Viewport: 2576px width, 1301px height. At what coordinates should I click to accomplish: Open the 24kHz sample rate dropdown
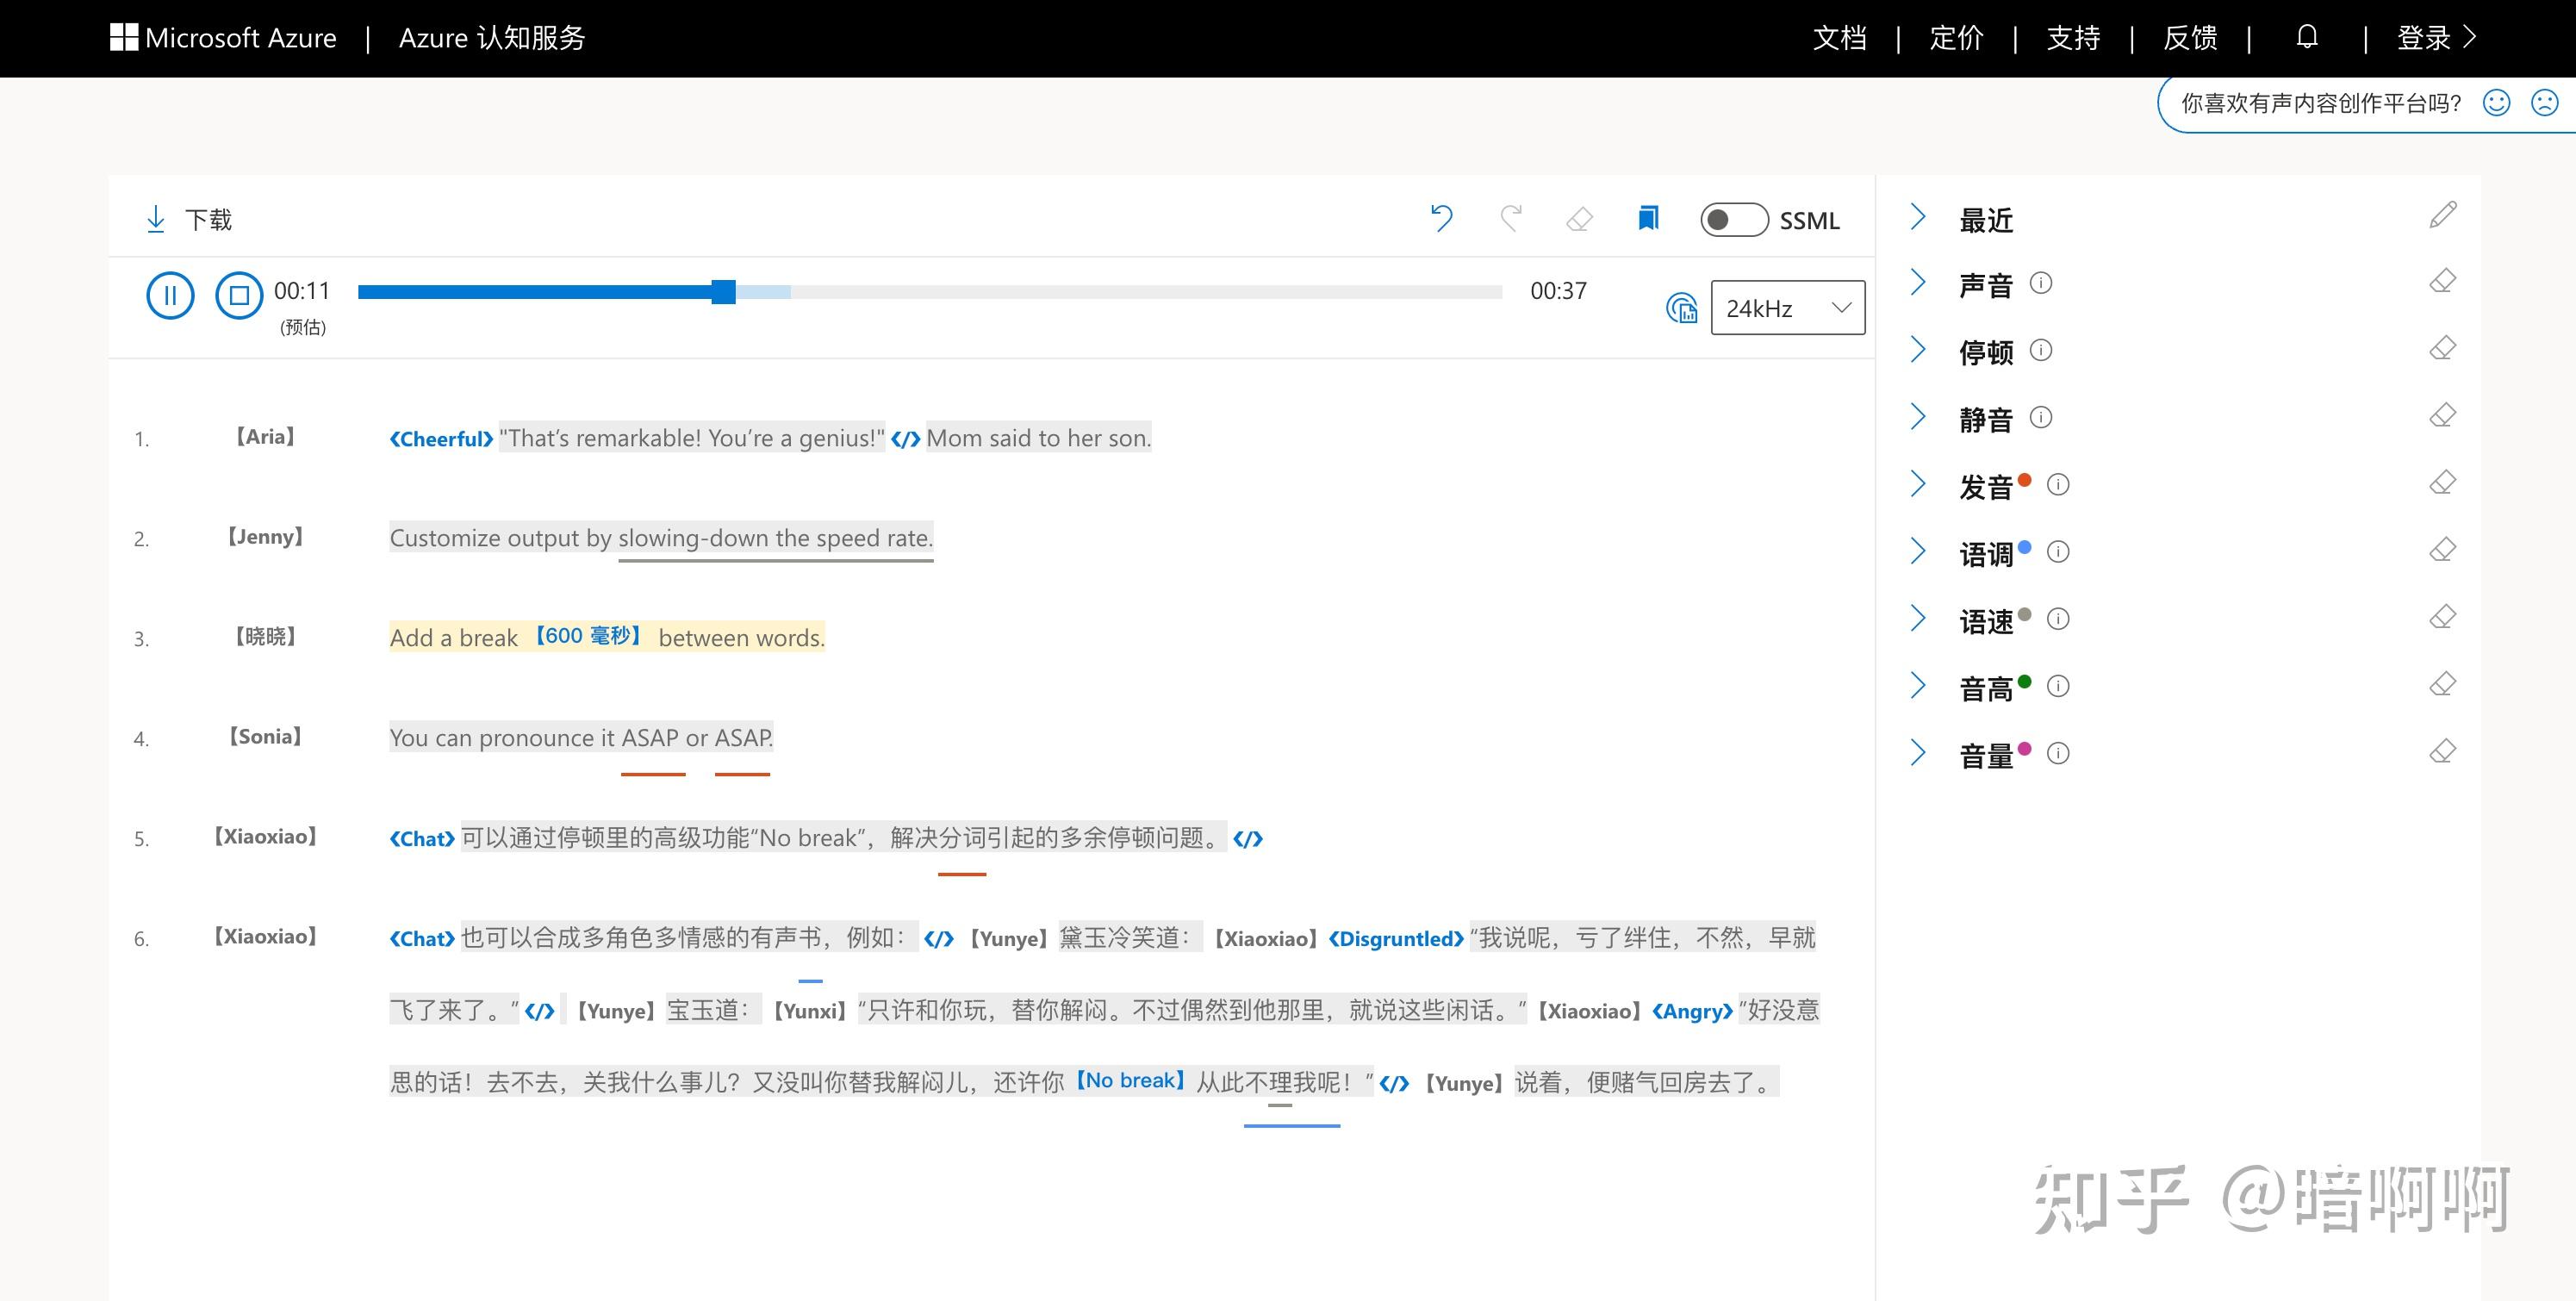tap(1787, 307)
